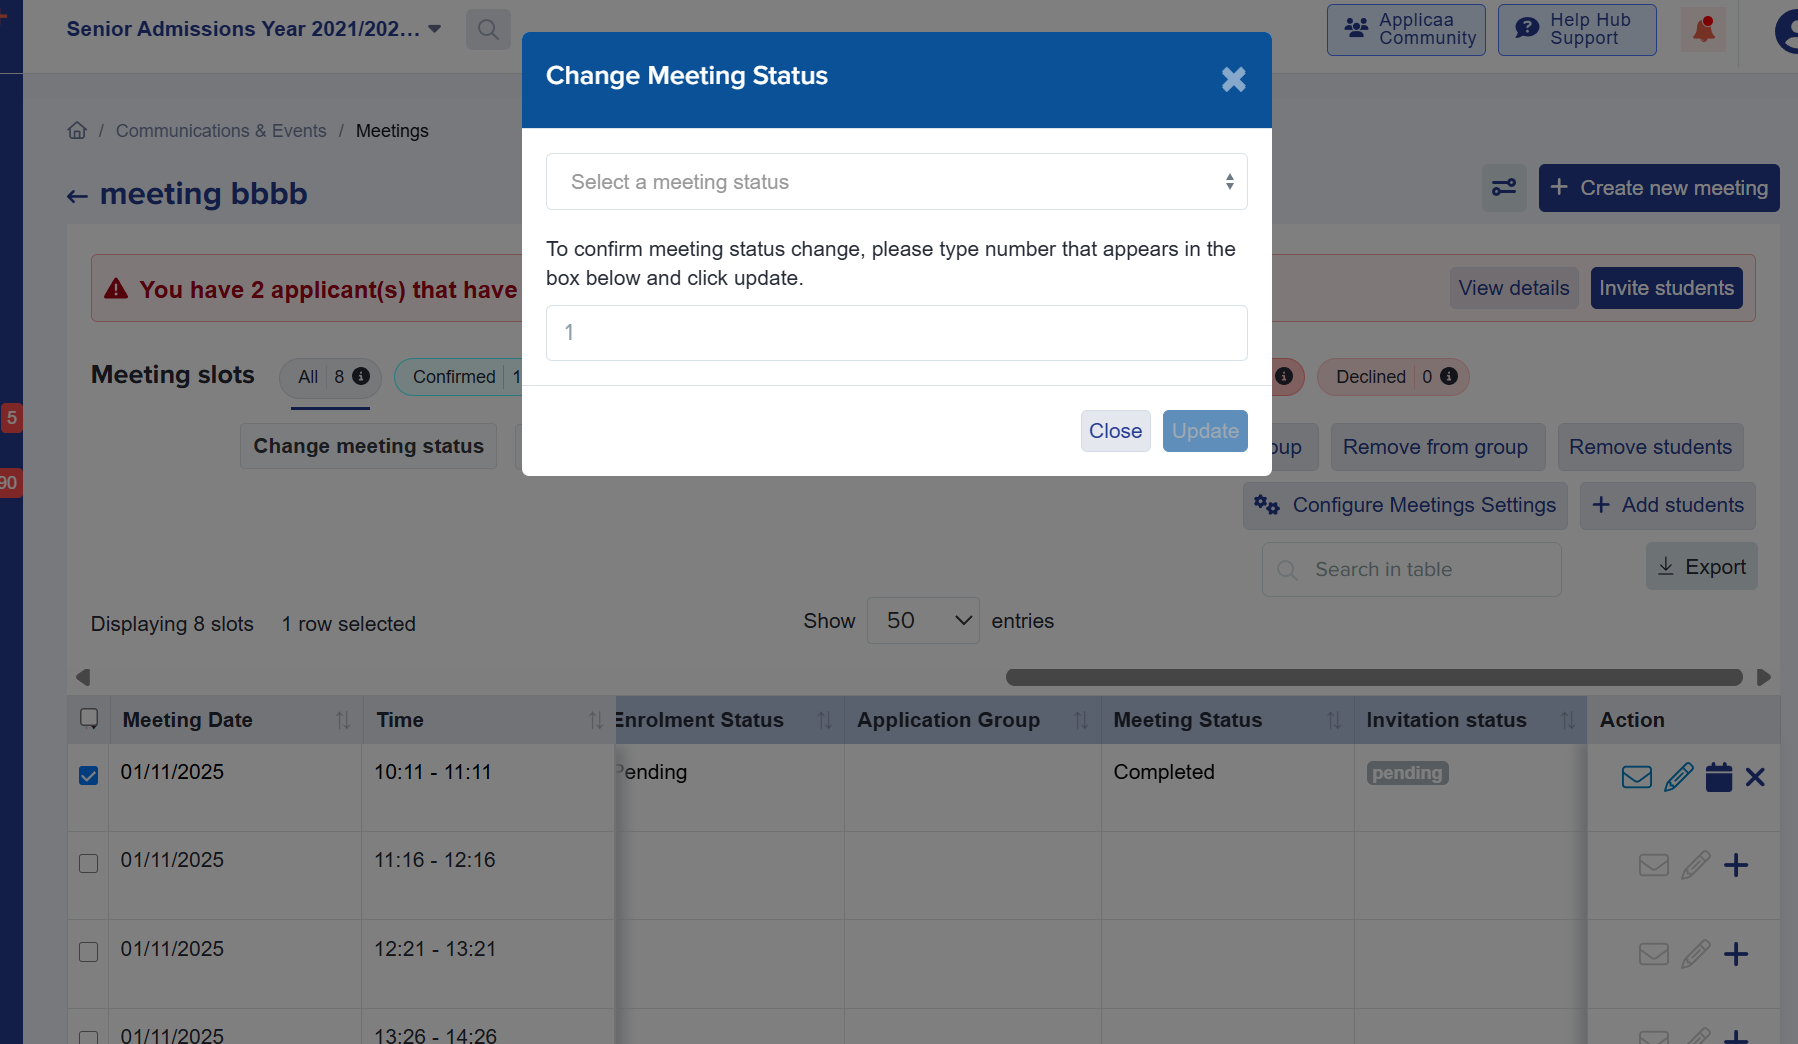The height and width of the screenshot is (1044, 1798).
Task: Open the Select a meeting status dropdown
Action: pyautogui.click(x=896, y=182)
